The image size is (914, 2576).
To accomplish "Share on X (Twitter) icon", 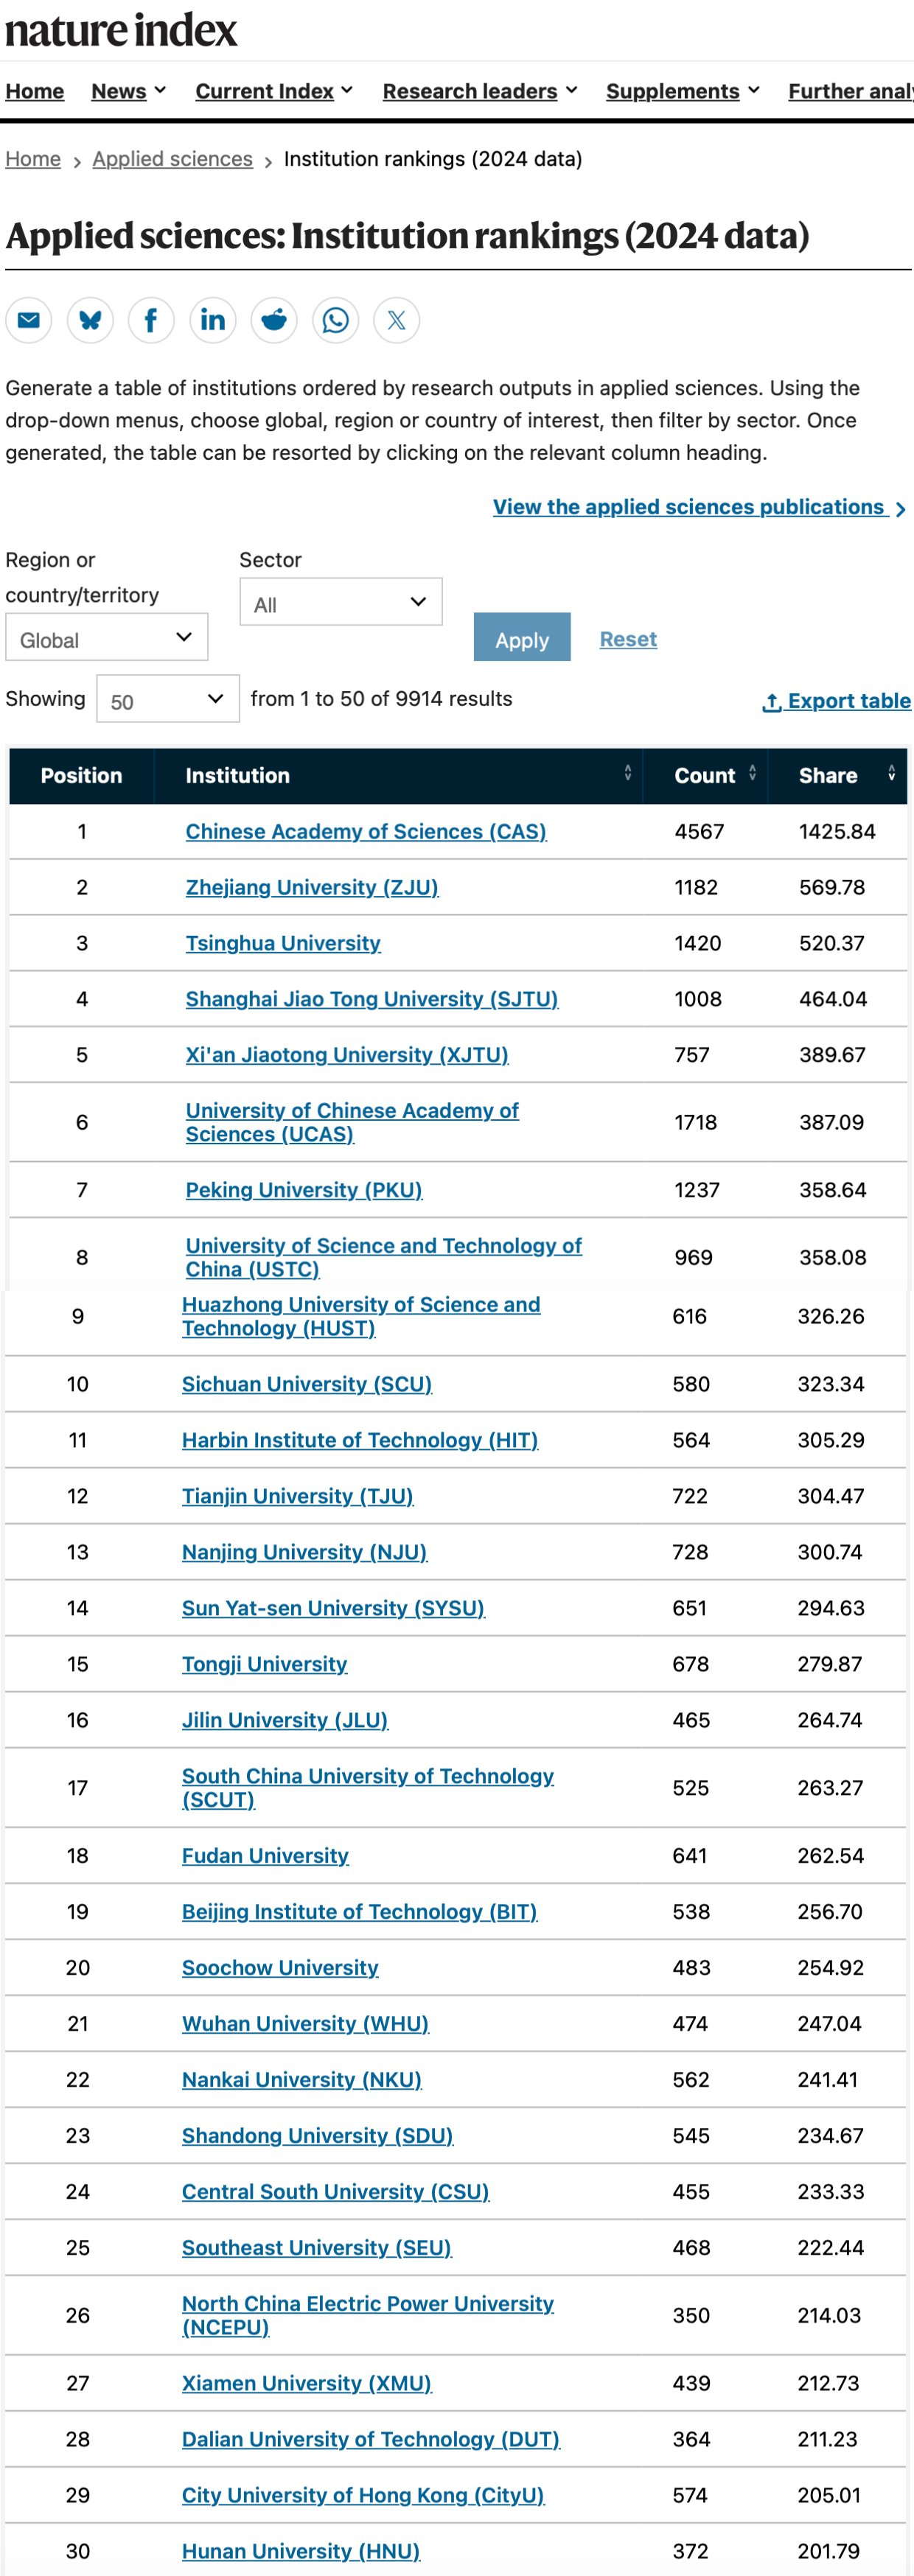I will coord(397,320).
